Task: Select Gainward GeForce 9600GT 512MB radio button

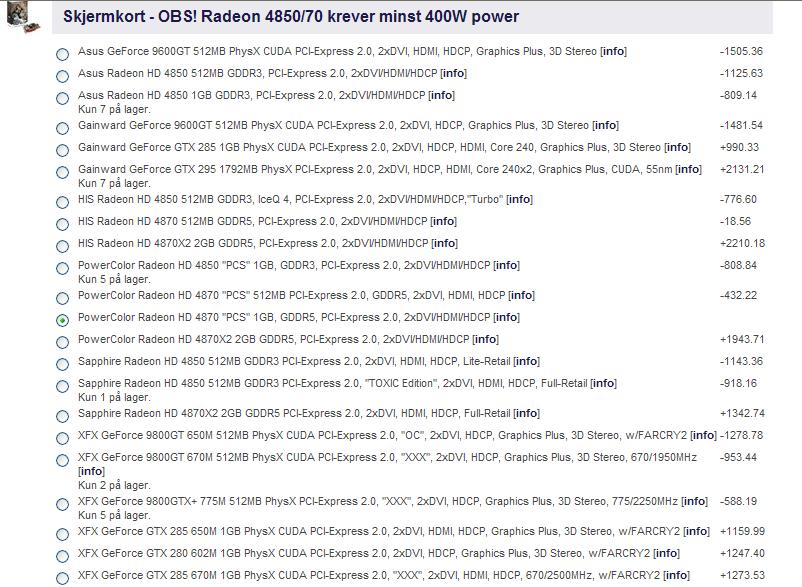Action: point(62,128)
